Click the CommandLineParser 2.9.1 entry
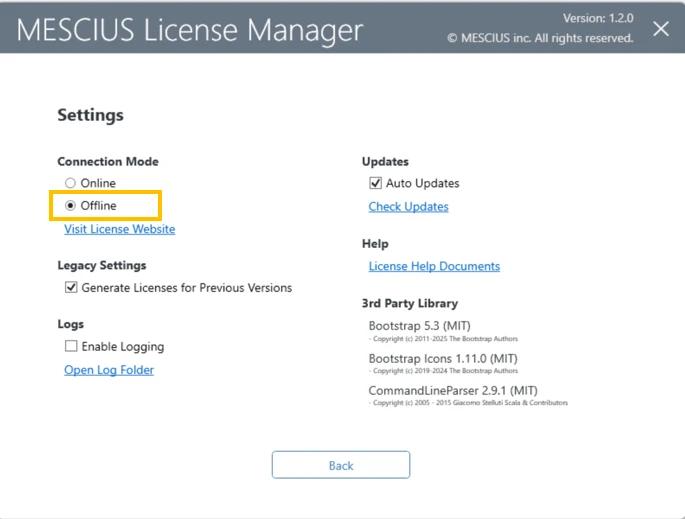 [452, 391]
